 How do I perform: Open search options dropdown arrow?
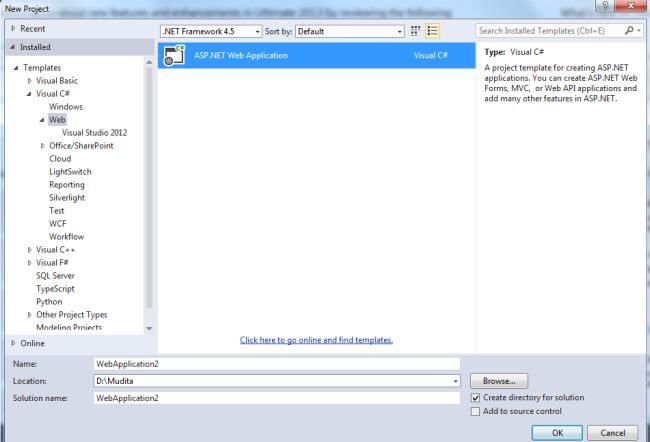tap(639, 31)
